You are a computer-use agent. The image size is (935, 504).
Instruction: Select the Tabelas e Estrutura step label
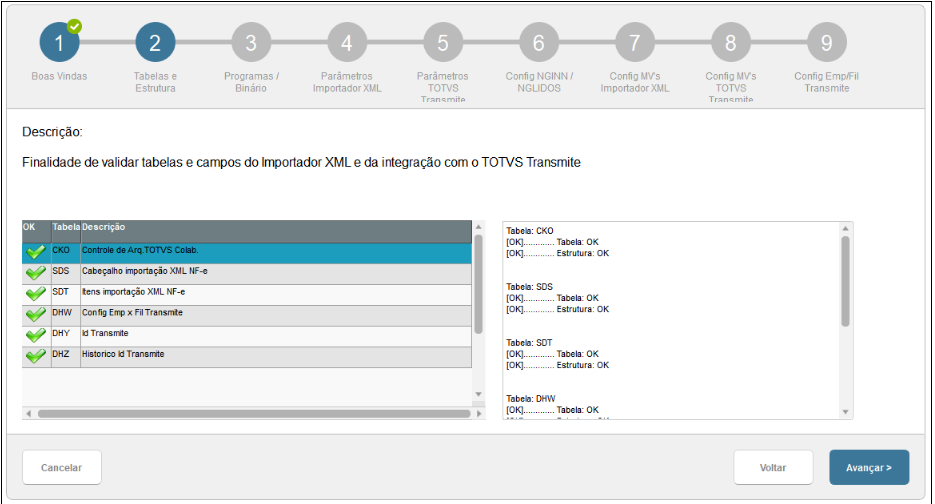(155, 82)
